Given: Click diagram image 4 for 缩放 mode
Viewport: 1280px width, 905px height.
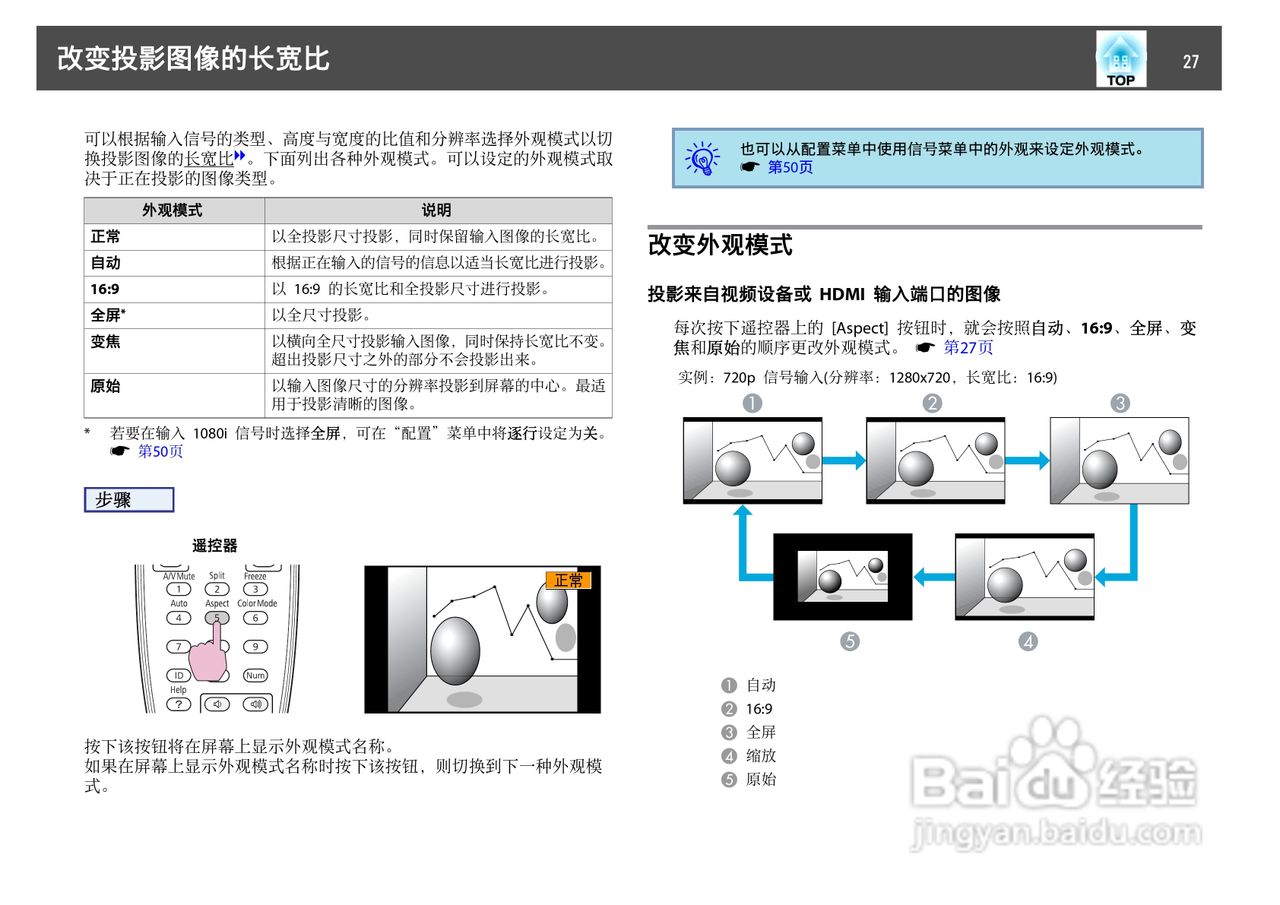Looking at the screenshot, I should (1025, 576).
